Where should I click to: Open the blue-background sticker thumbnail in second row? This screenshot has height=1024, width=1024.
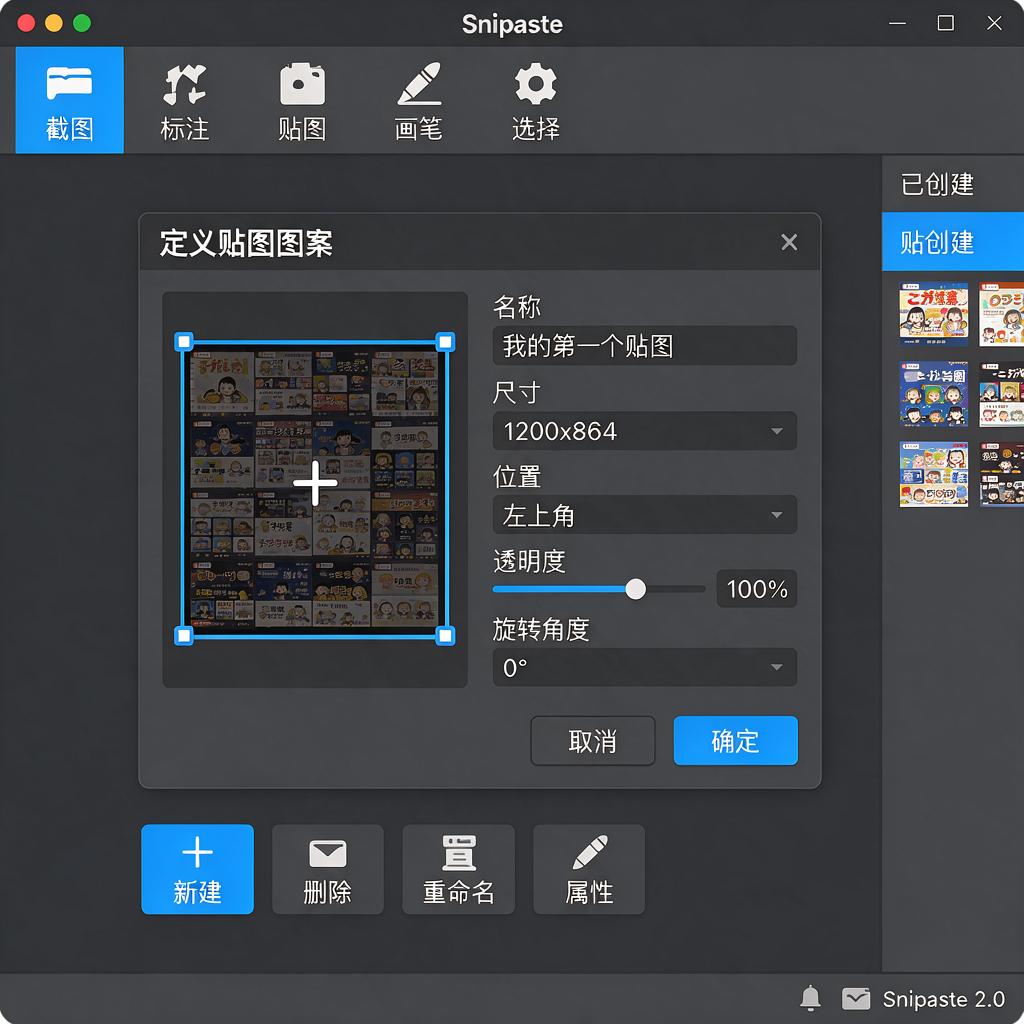[x=934, y=394]
